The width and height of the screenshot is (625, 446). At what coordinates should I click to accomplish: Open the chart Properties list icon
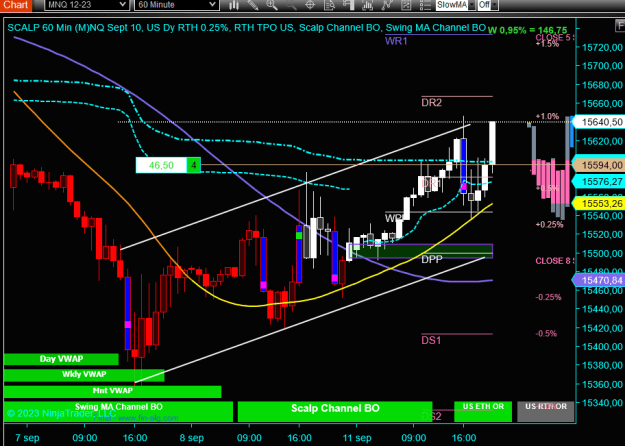pos(425,5)
